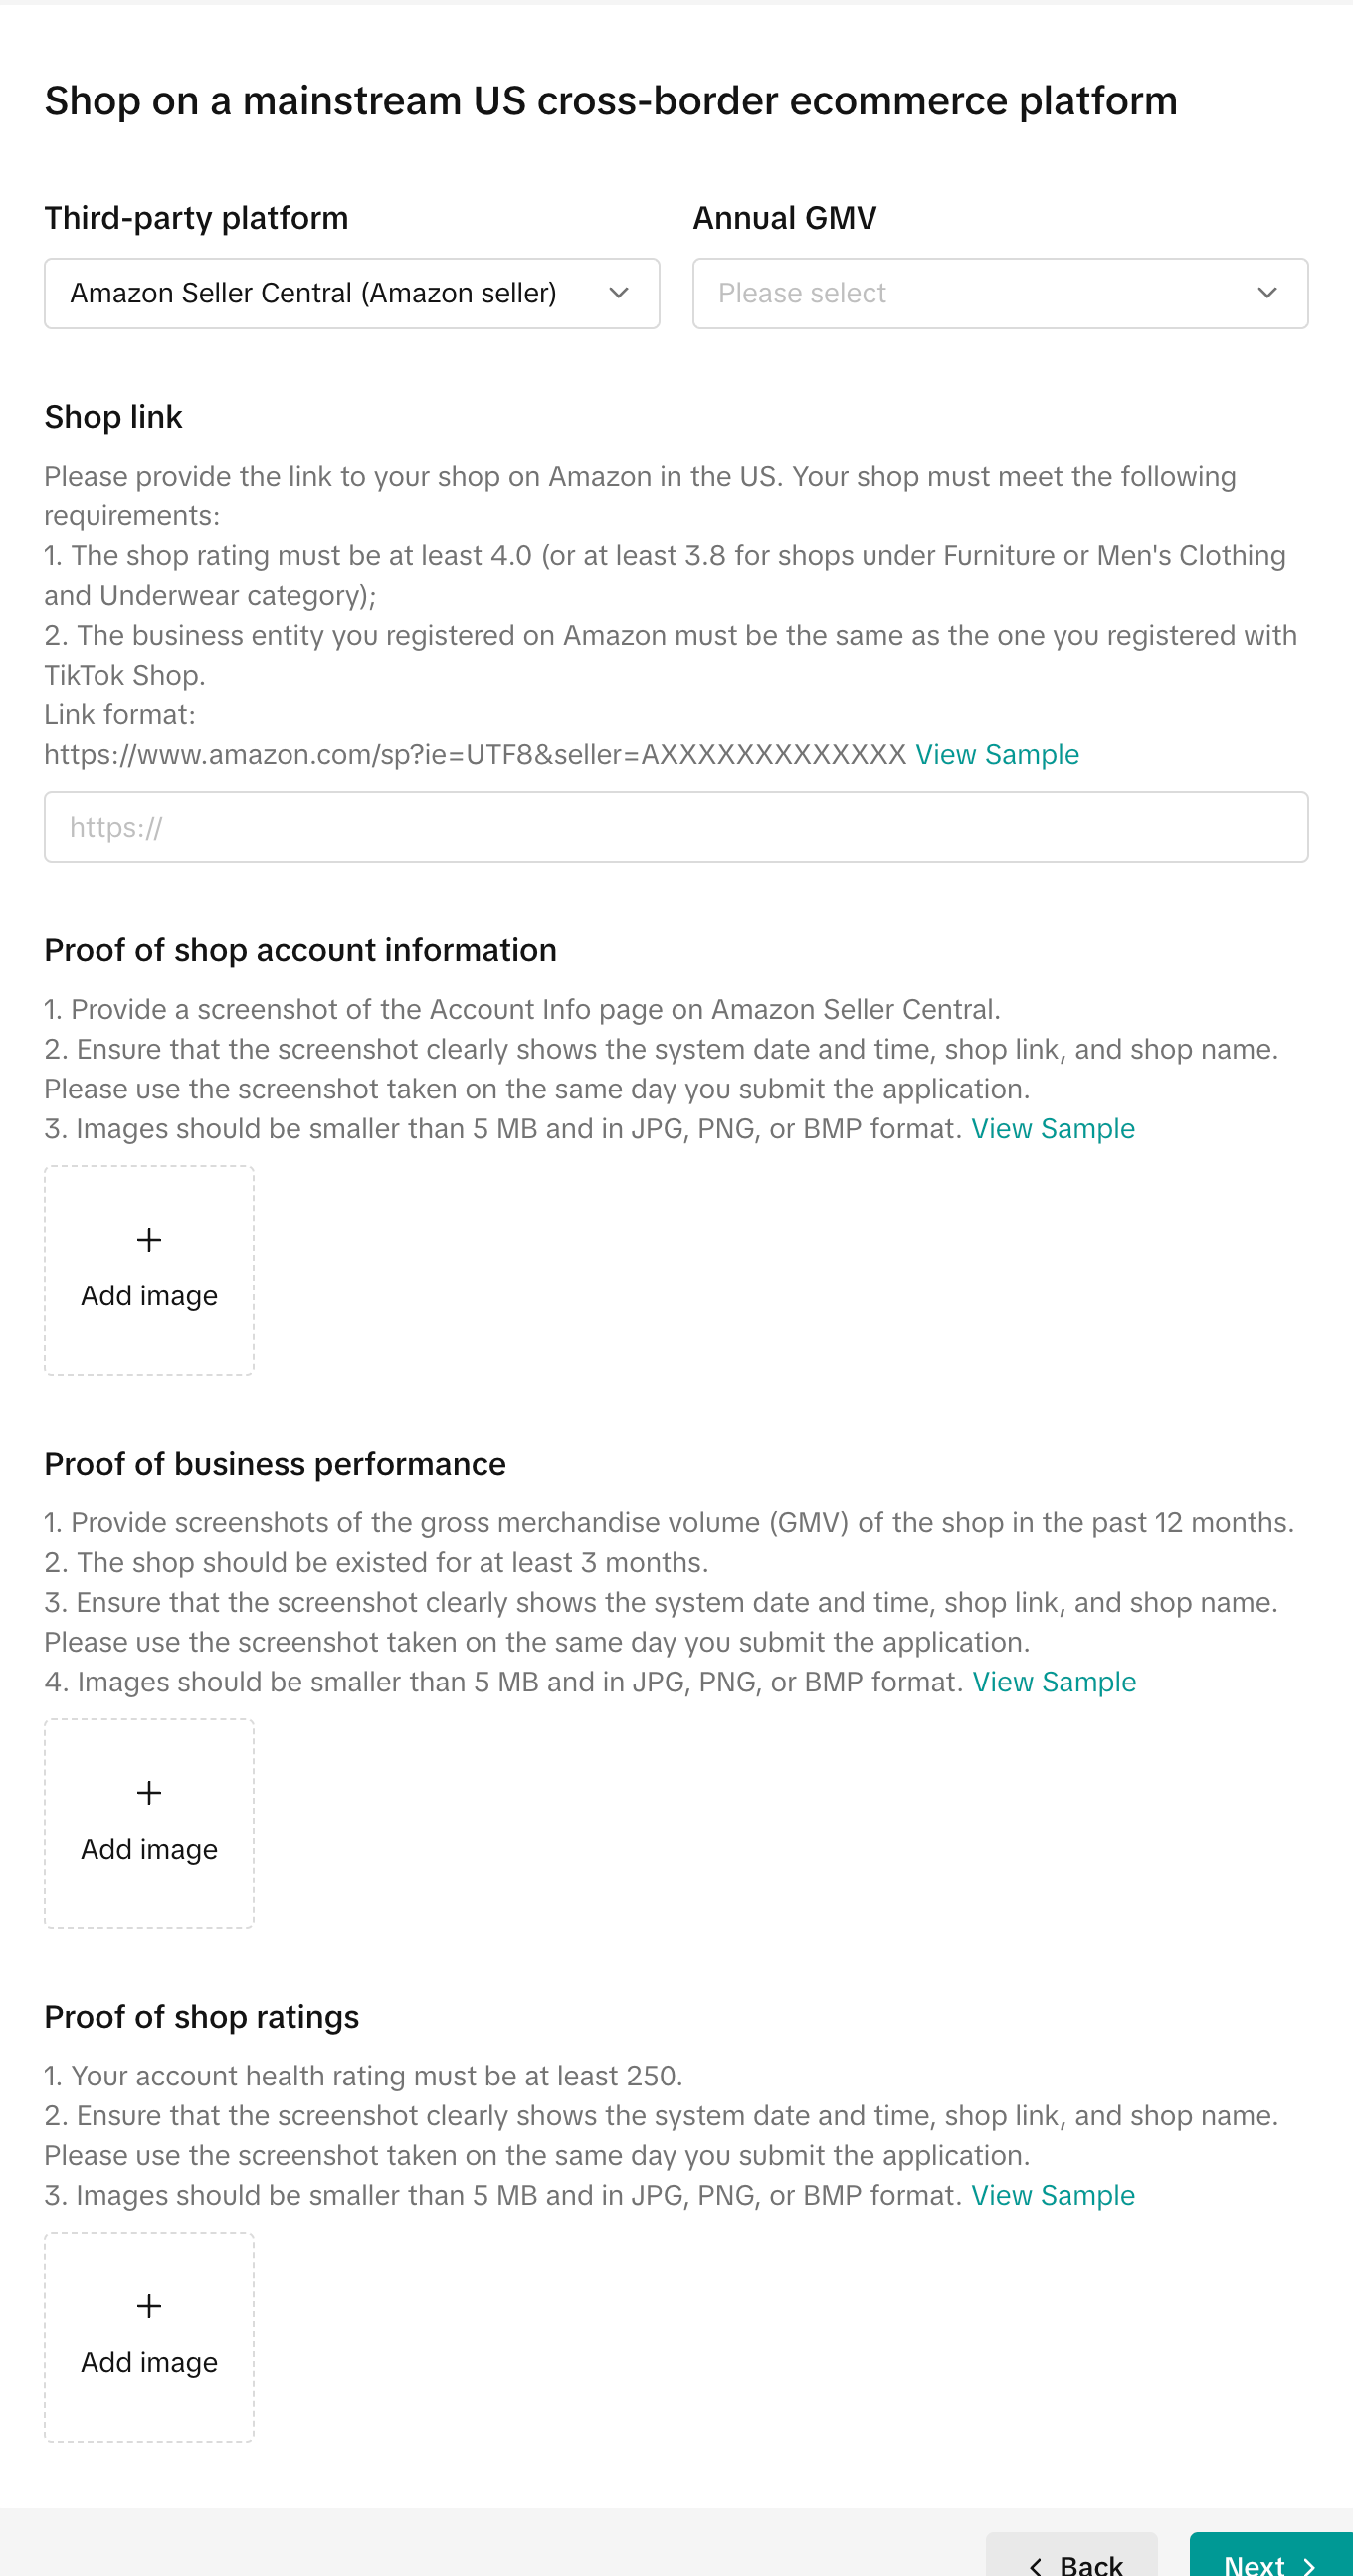1353x2576 pixels.
Task: Open View Sample link for shop link format
Action: pos(997,755)
